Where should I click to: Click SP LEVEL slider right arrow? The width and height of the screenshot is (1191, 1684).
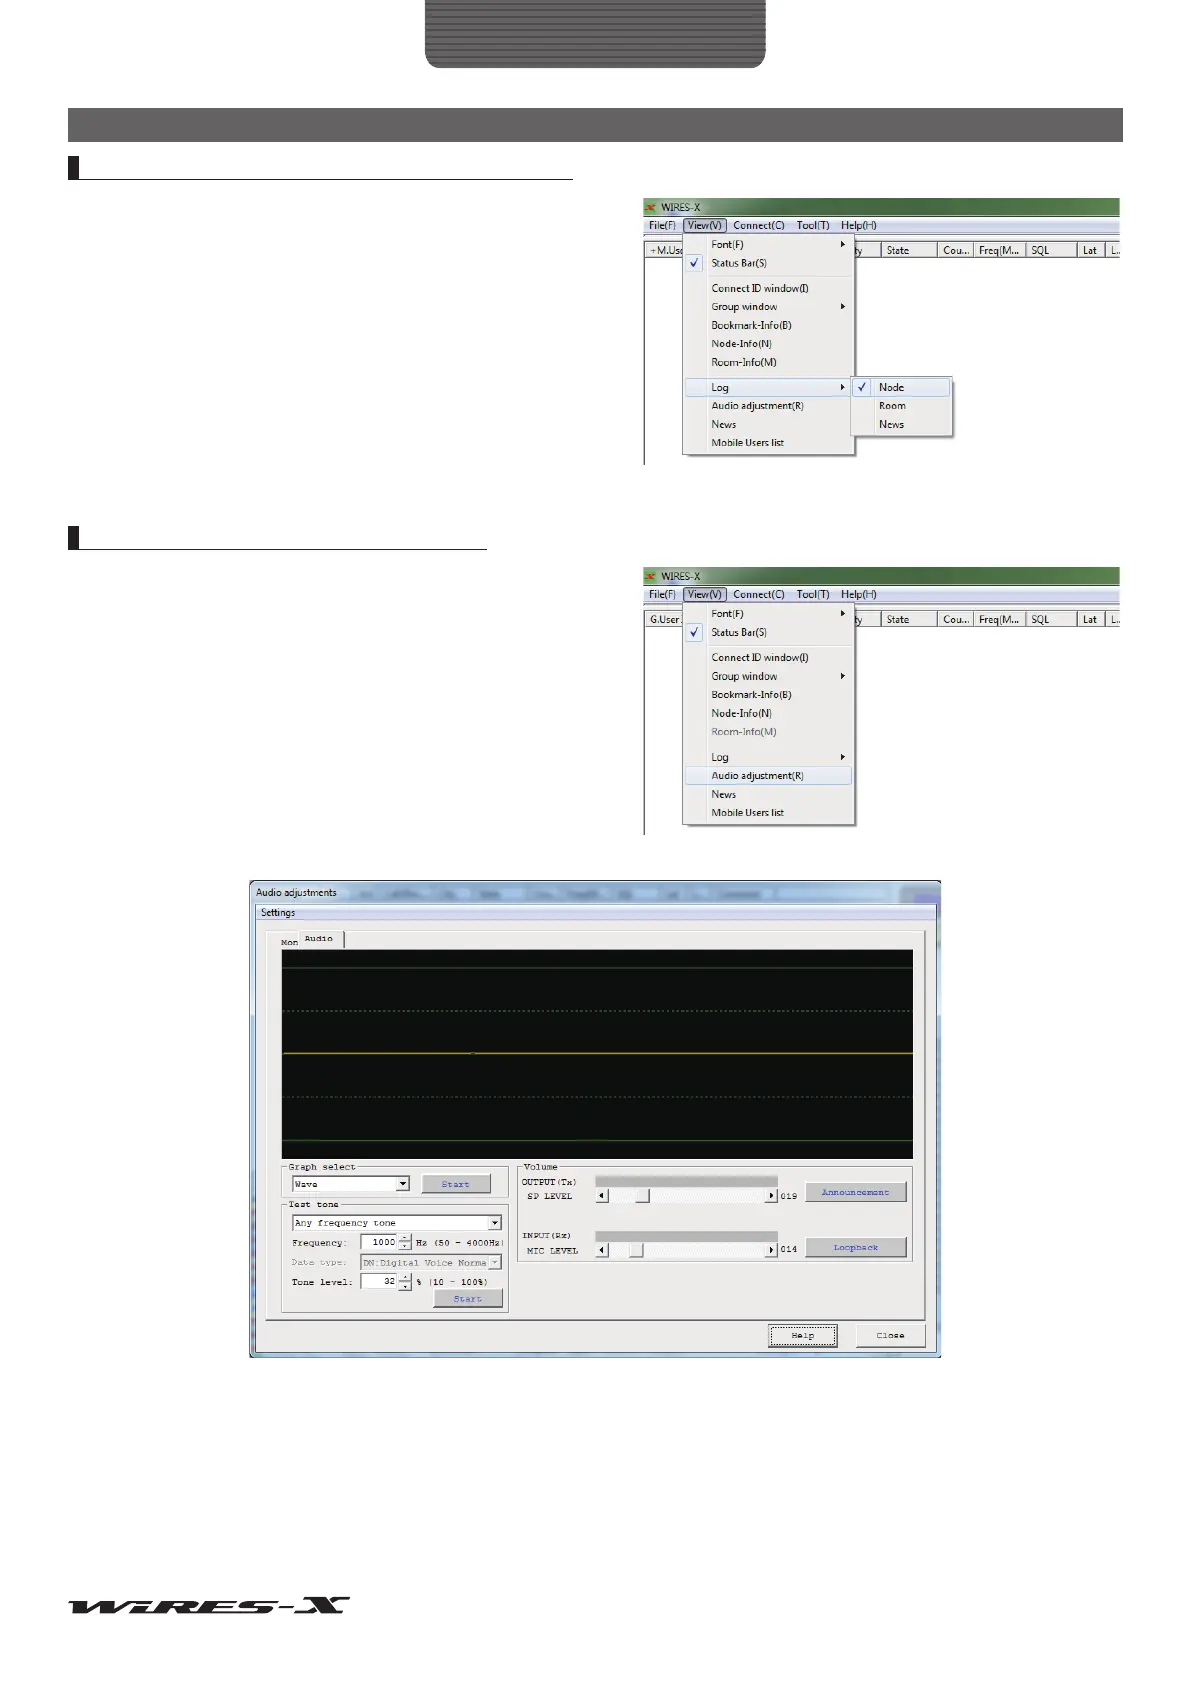coord(771,1196)
